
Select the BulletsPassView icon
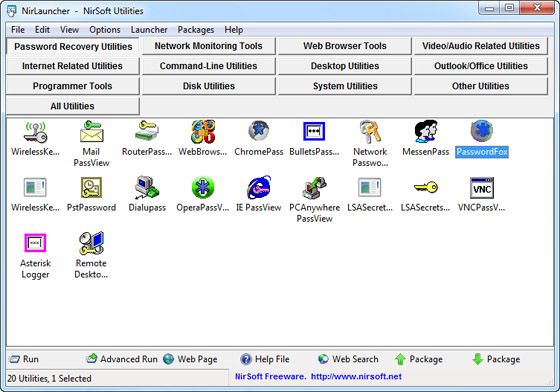point(314,131)
